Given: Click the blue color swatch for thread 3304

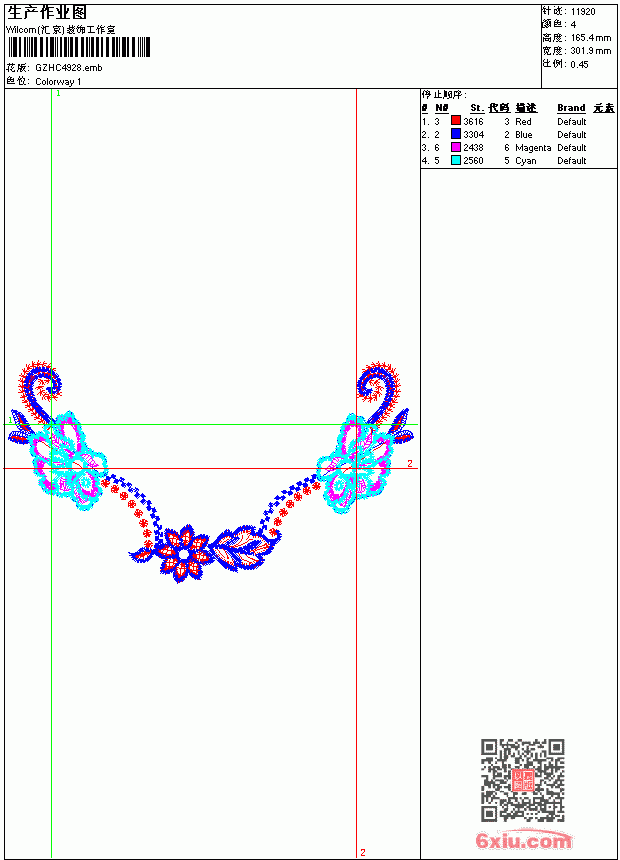Looking at the screenshot, I should pos(455,134).
